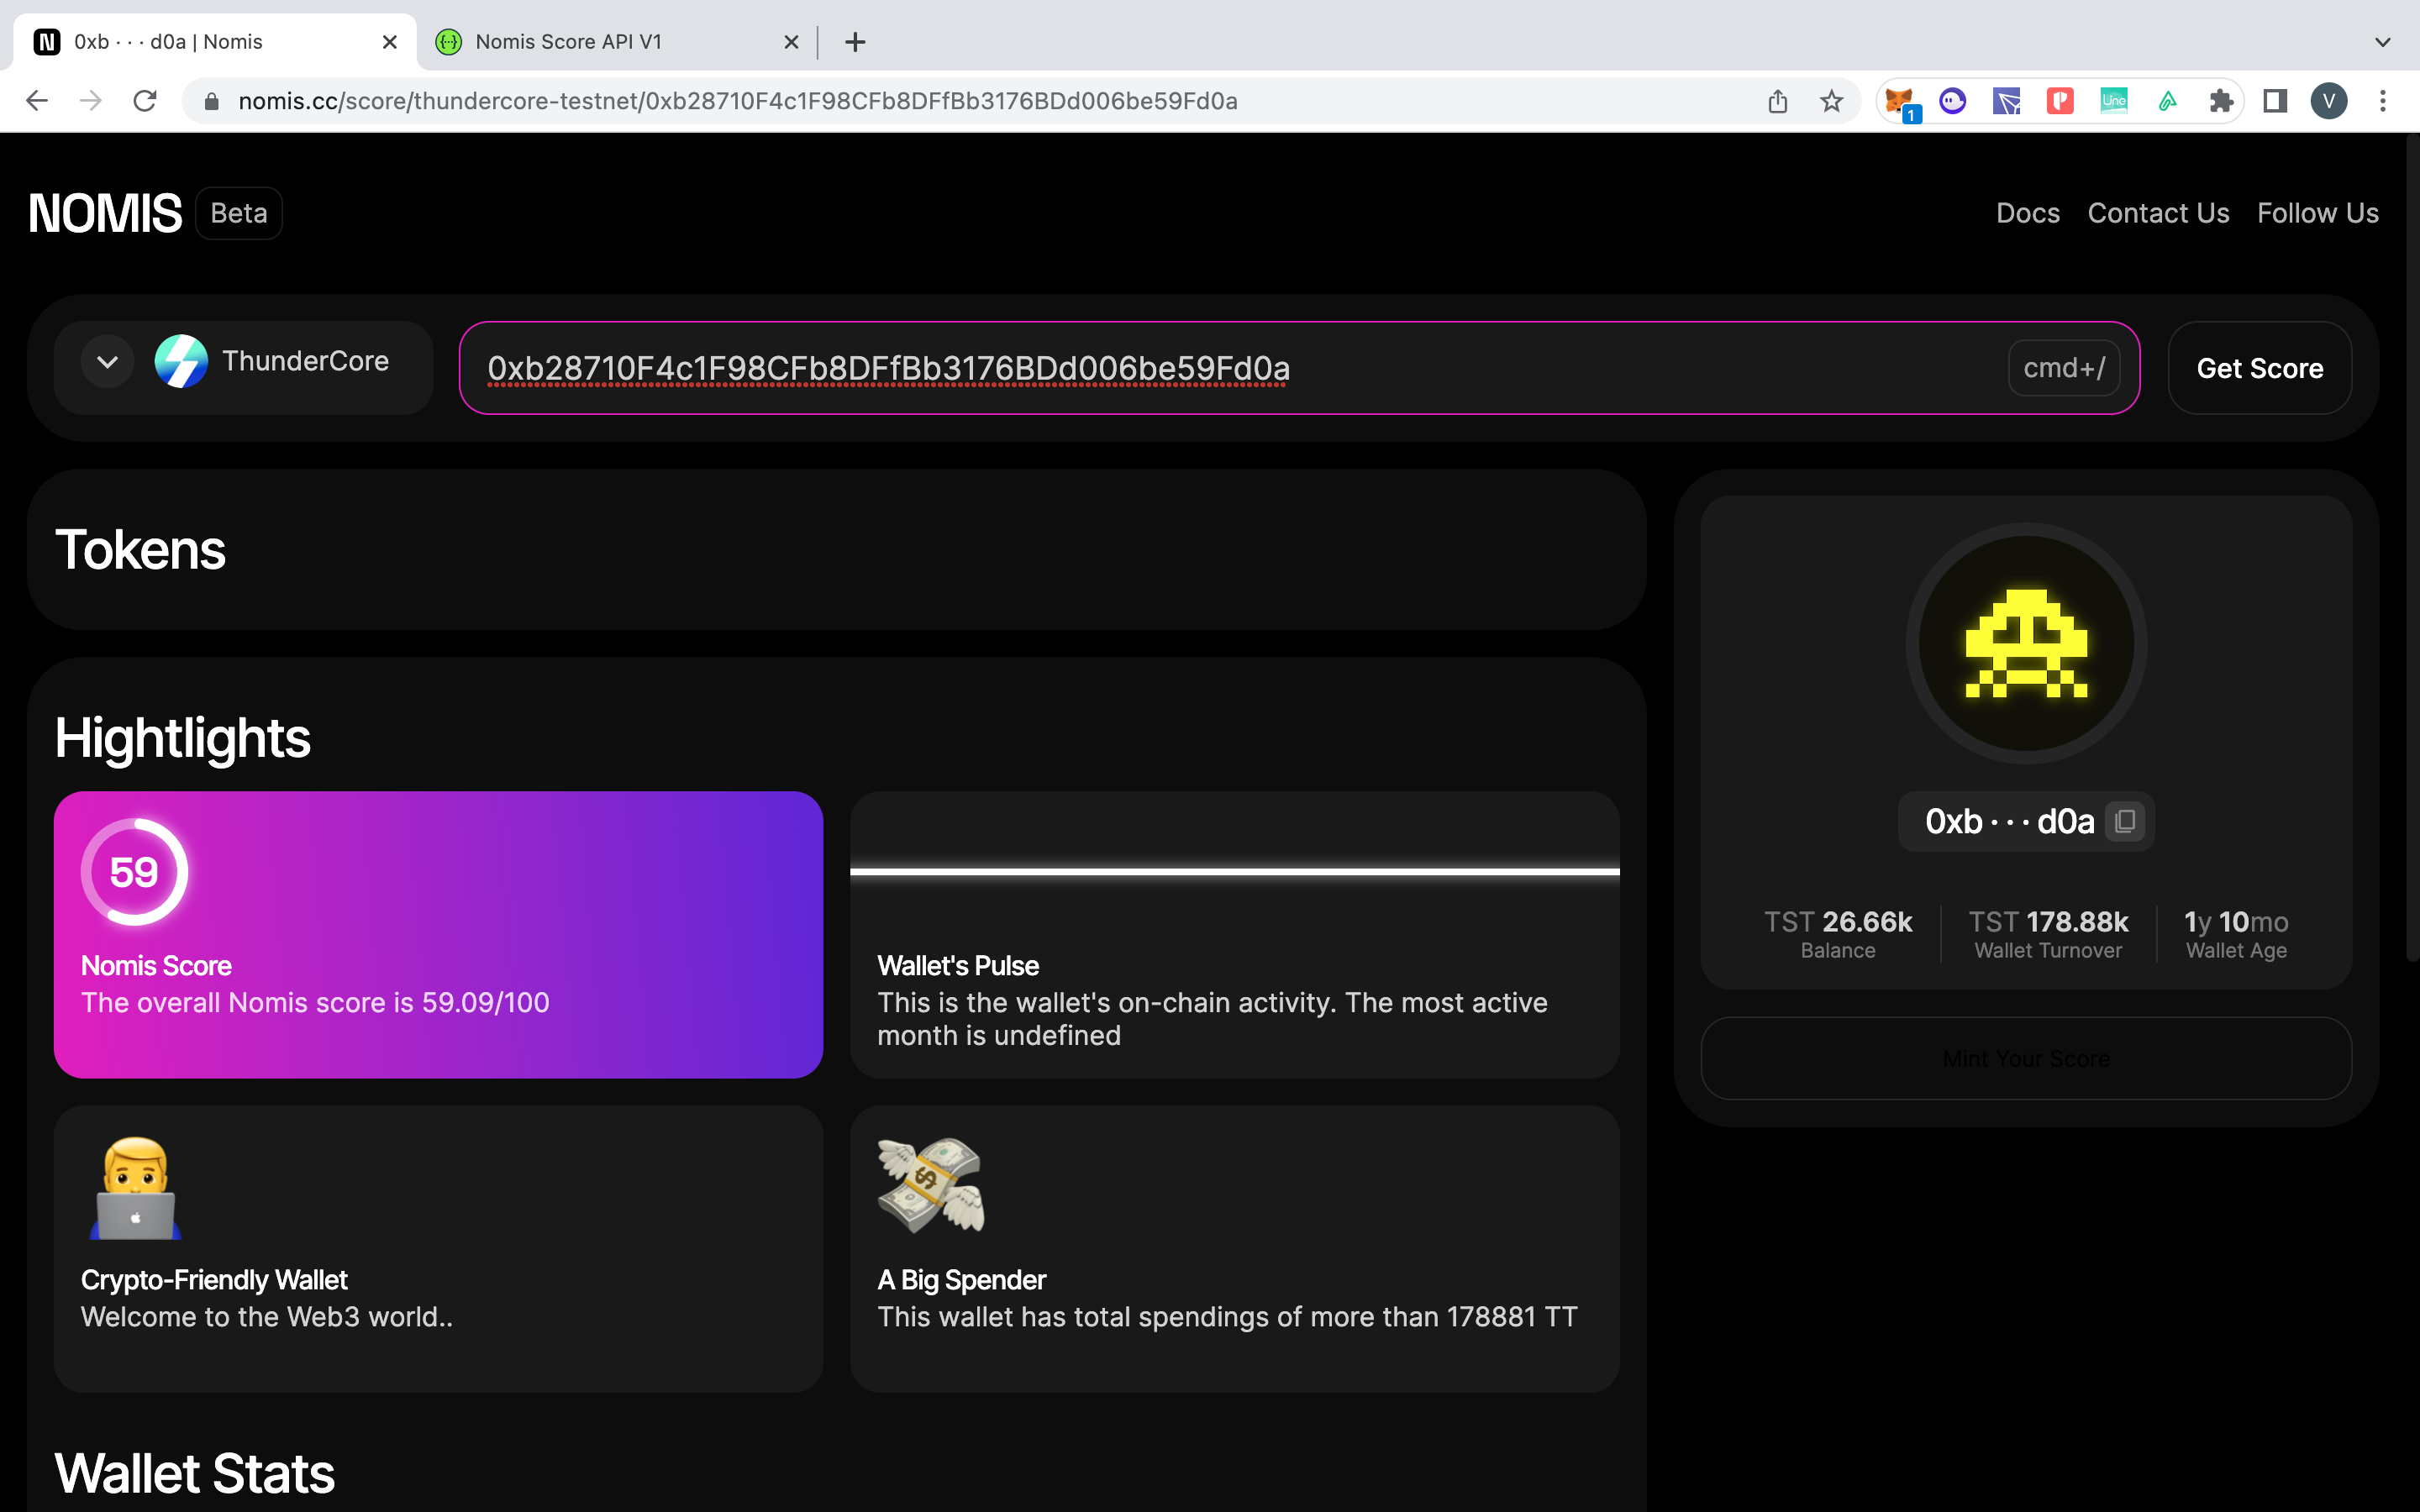
Task: Toggle the browser side panel icon
Action: click(2275, 101)
